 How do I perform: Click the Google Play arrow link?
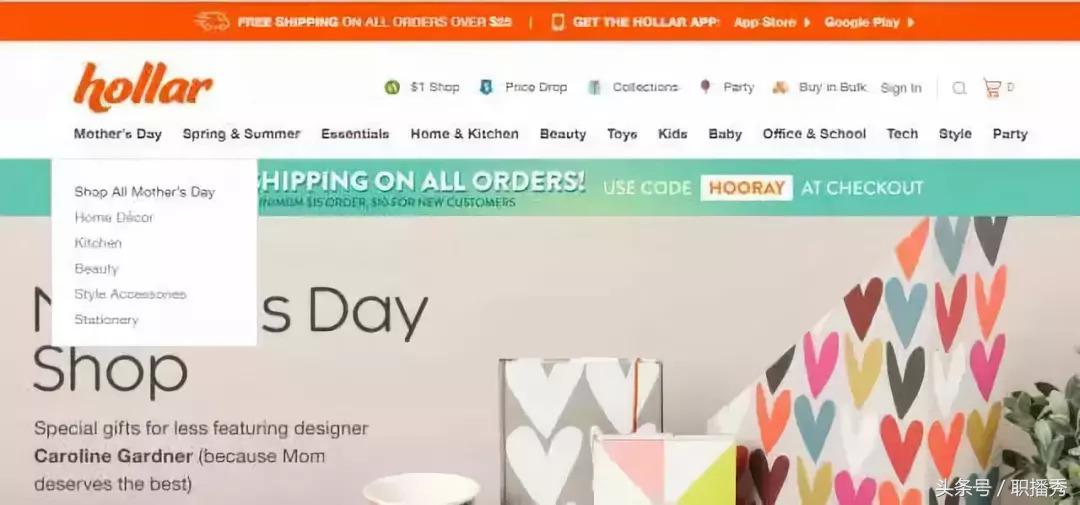coord(869,22)
